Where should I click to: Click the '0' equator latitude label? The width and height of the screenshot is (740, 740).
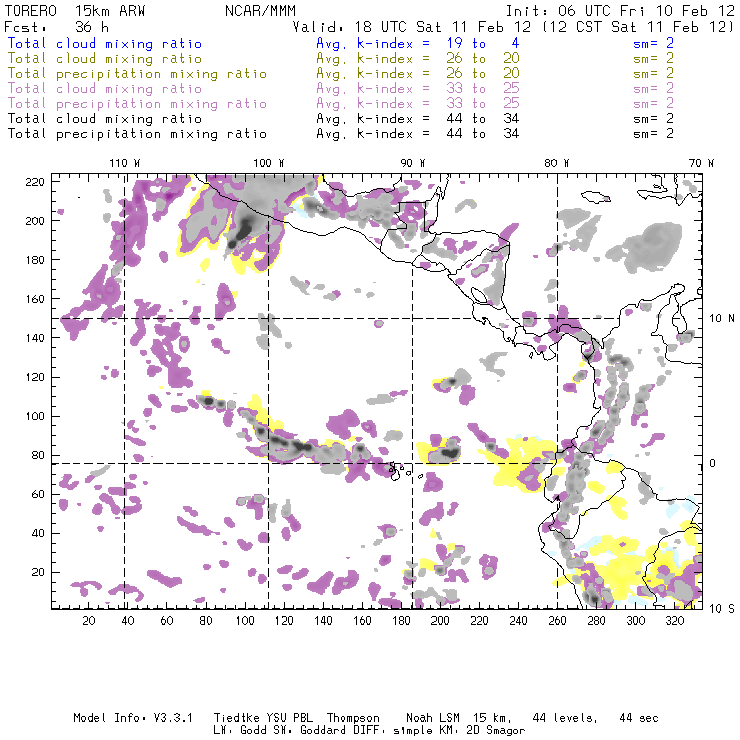(713, 463)
